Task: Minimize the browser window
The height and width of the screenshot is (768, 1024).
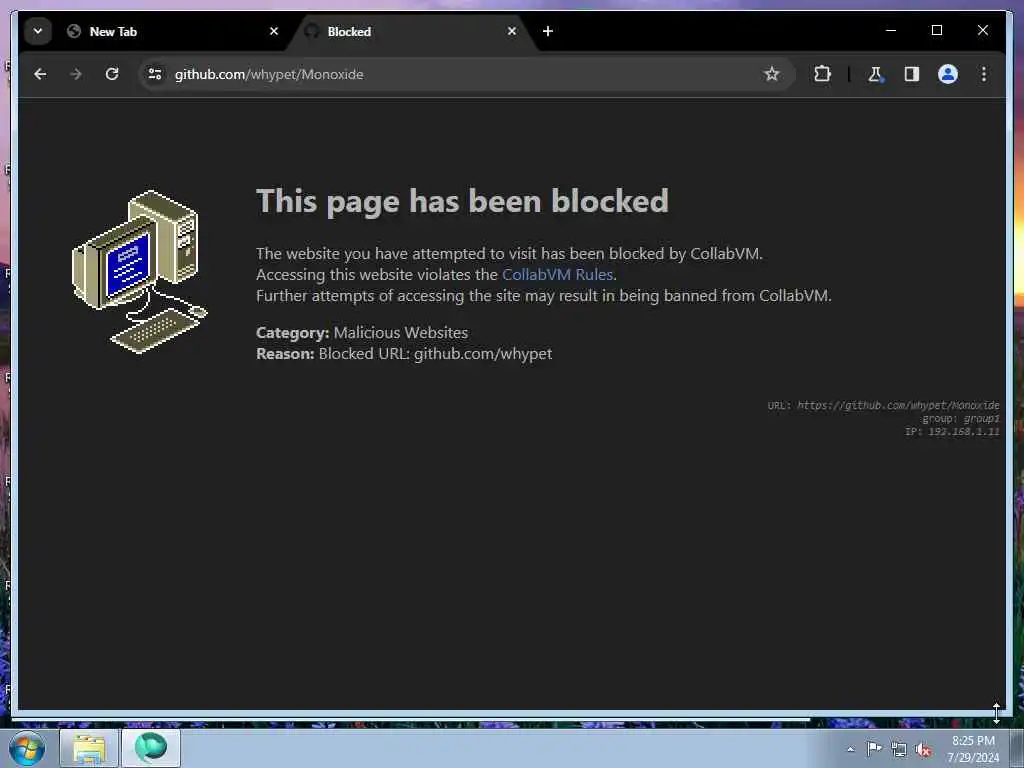Action: click(x=891, y=30)
